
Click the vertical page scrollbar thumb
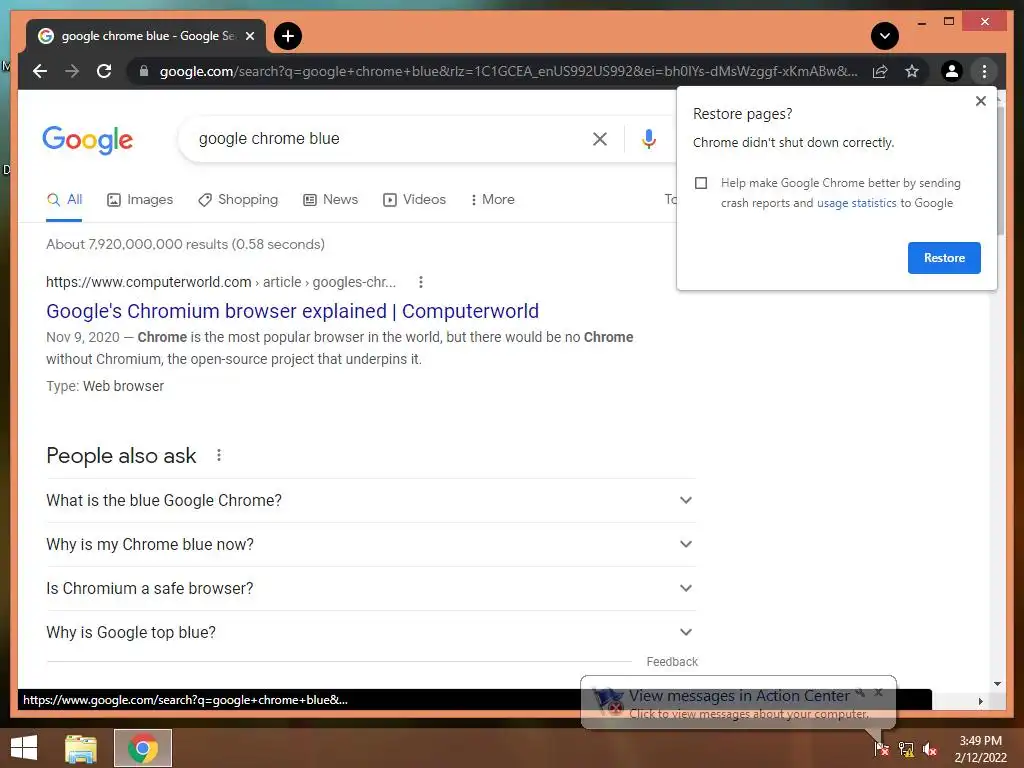tap(1000, 170)
